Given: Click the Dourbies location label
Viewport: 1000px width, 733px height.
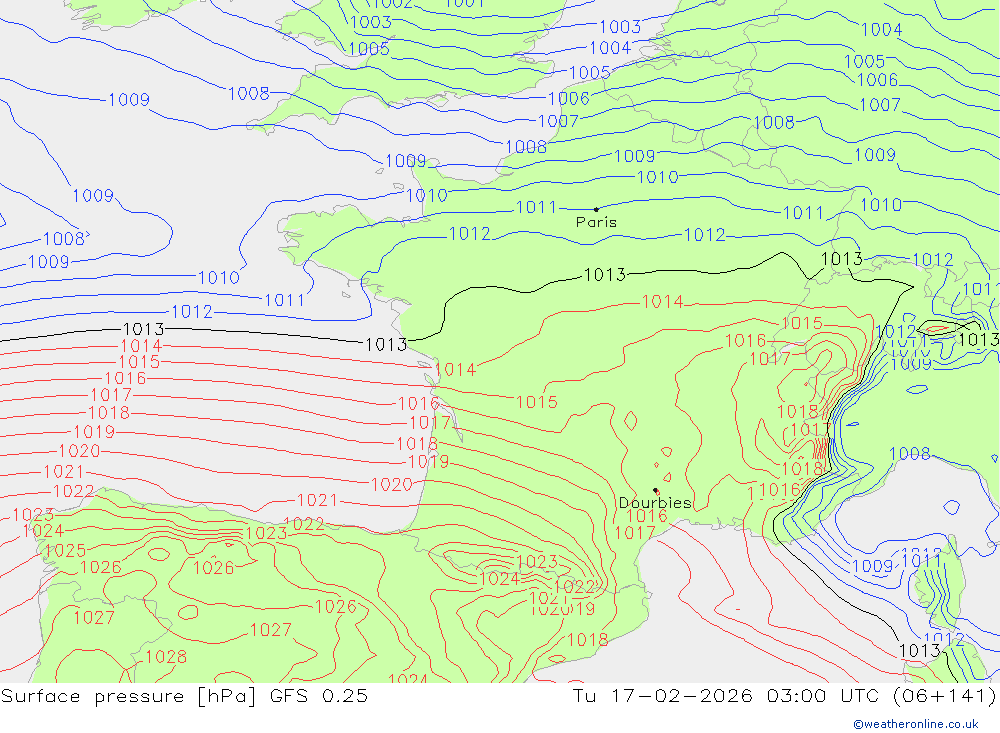Looking at the screenshot, I should coord(655,503).
